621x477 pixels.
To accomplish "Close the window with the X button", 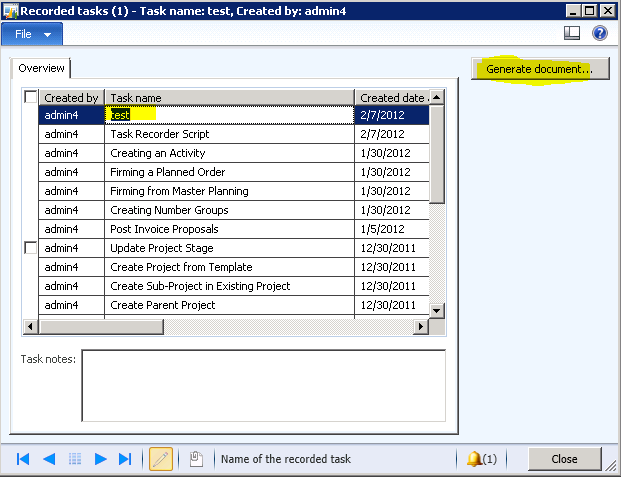I will [608, 11].
